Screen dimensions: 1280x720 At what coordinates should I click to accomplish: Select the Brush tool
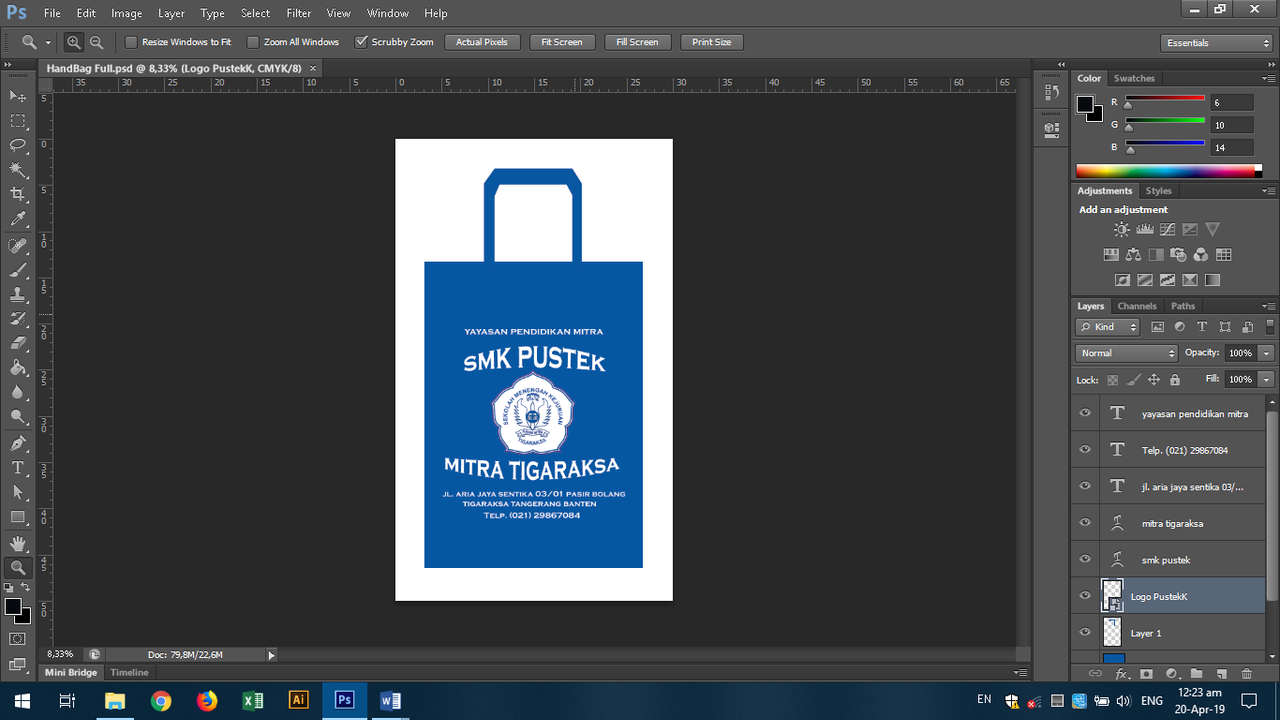[x=18, y=270]
